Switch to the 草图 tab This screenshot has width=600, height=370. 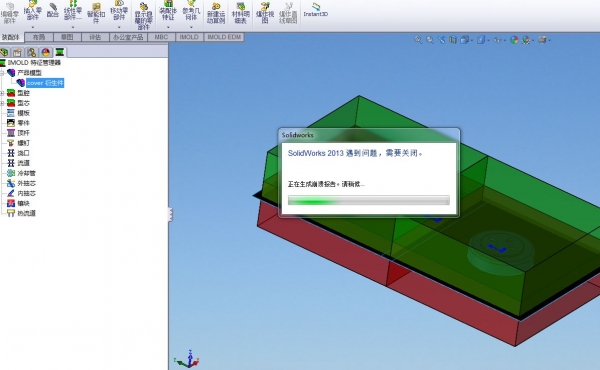tap(67, 37)
